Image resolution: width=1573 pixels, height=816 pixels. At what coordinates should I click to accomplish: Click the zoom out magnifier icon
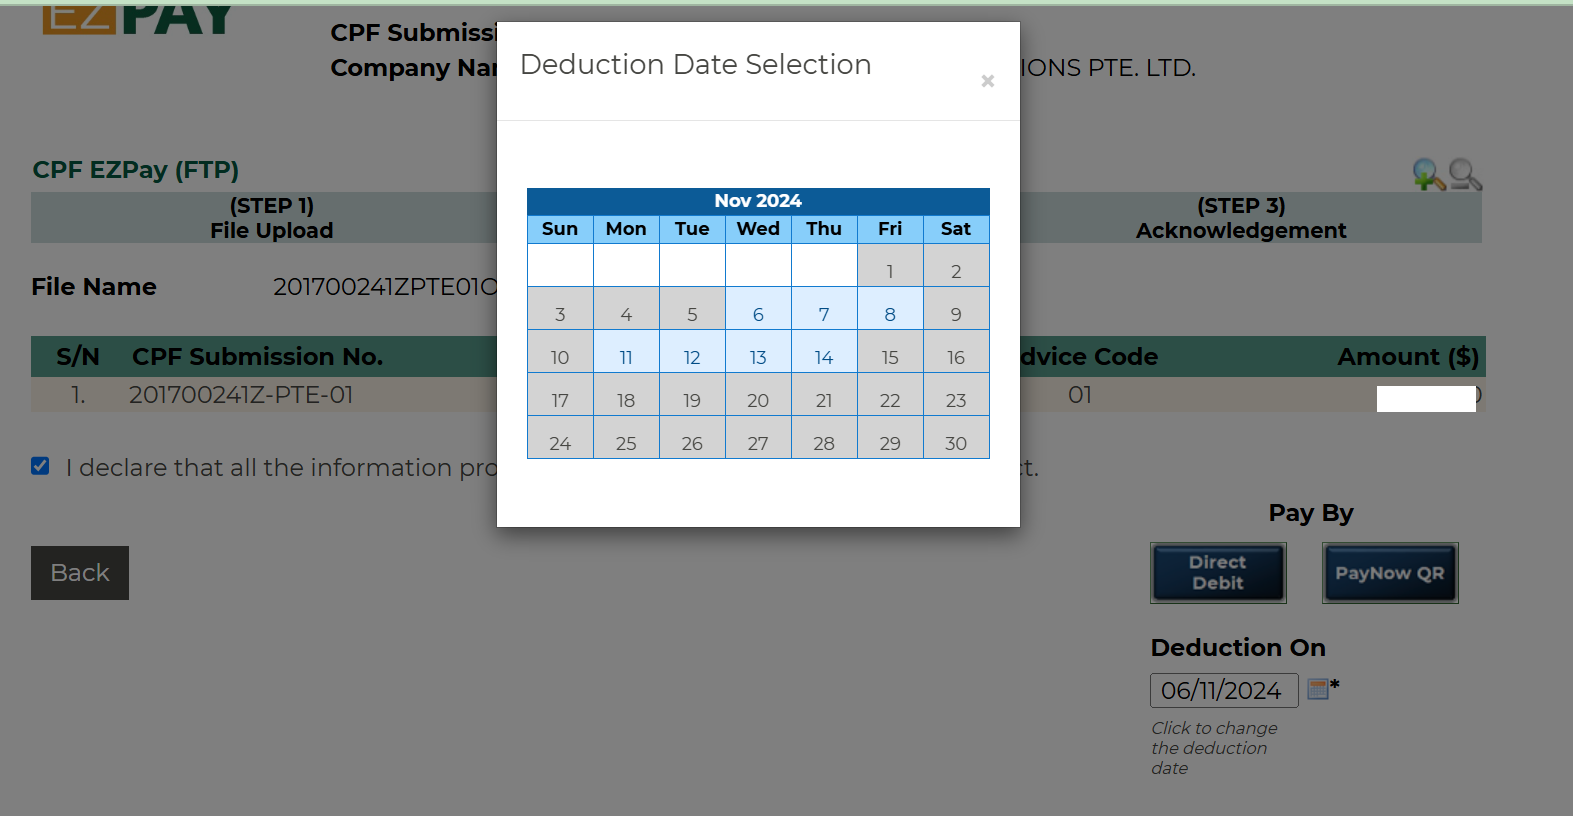pos(1465,175)
